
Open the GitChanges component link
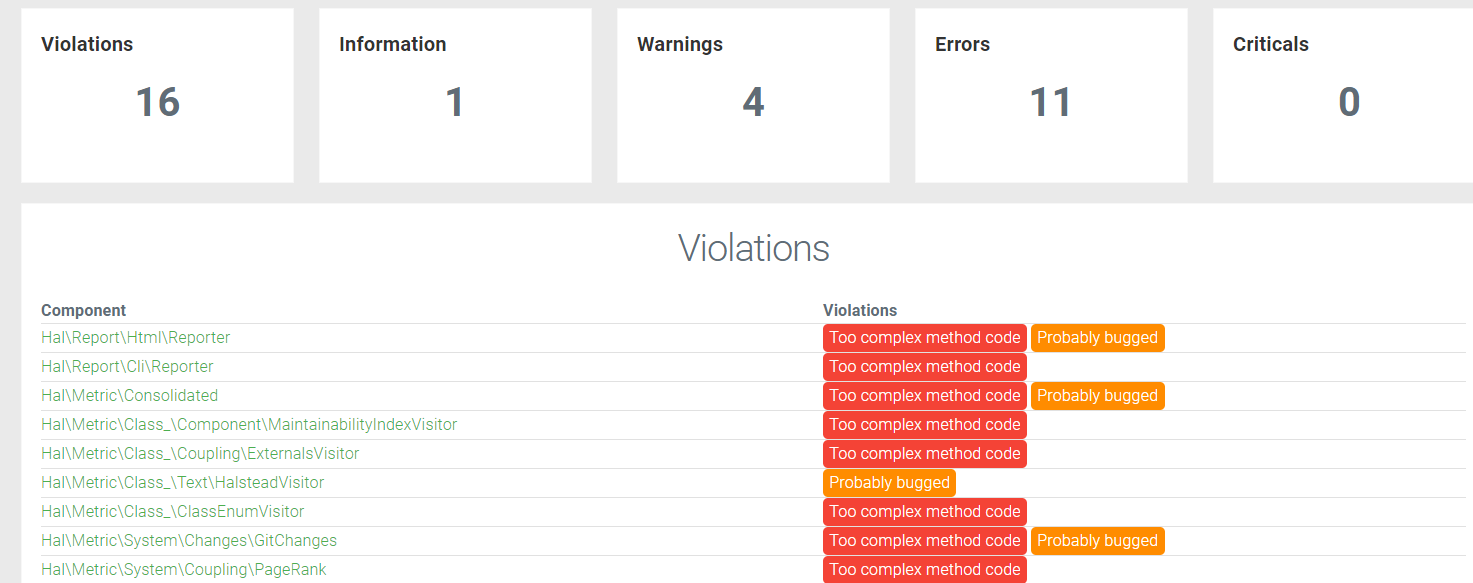point(189,541)
